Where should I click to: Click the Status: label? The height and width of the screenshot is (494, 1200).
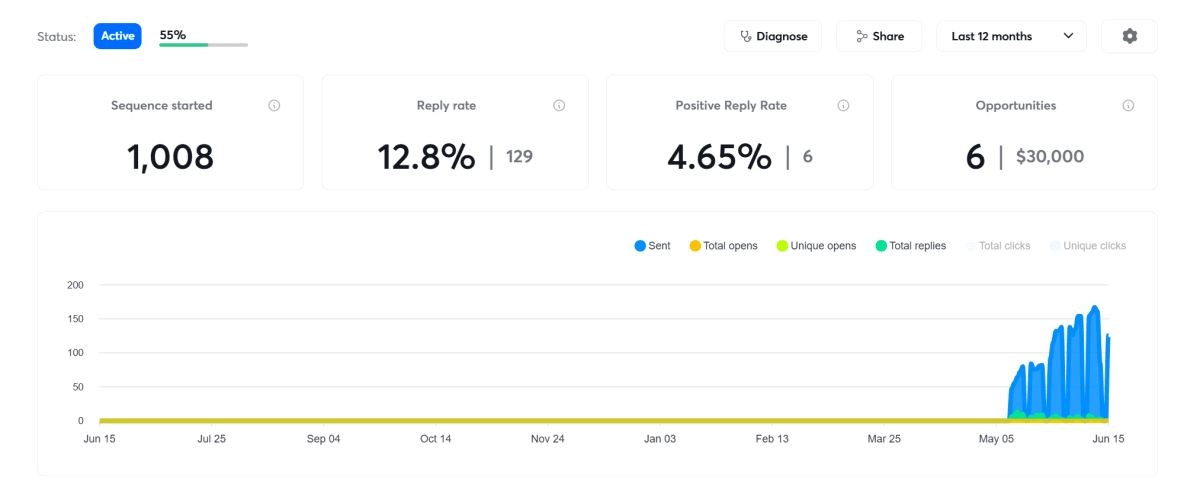pos(57,36)
